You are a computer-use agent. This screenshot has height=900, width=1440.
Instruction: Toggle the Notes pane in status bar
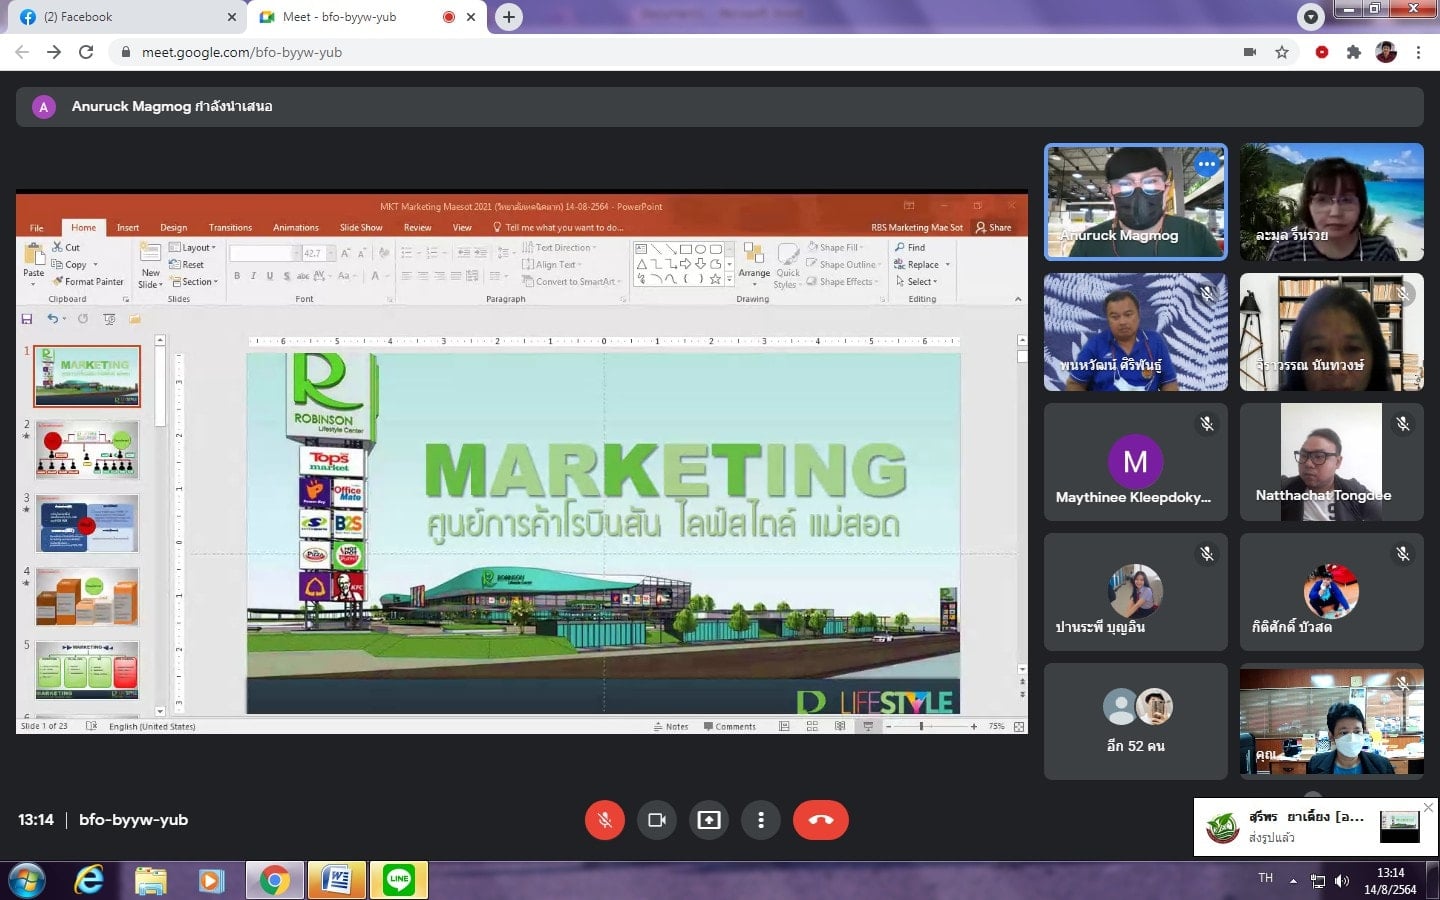pyautogui.click(x=671, y=727)
